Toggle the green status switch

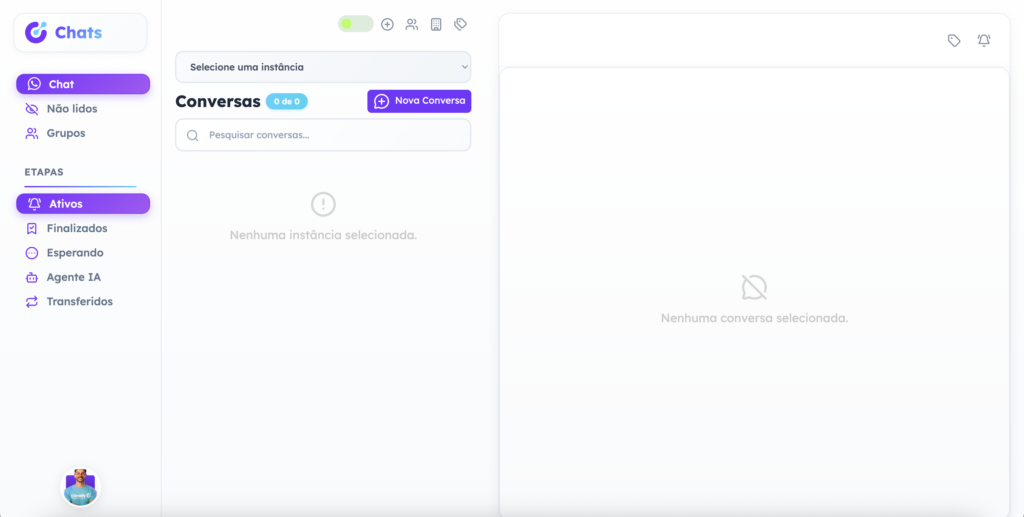tap(355, 24)
